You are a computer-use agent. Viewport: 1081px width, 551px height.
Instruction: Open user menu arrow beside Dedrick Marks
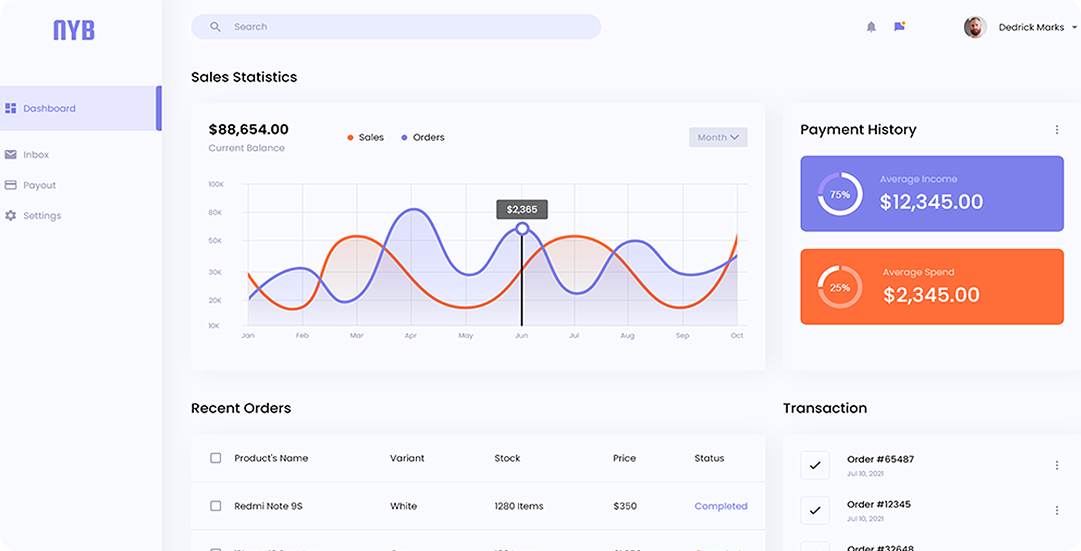point(1074,28)
